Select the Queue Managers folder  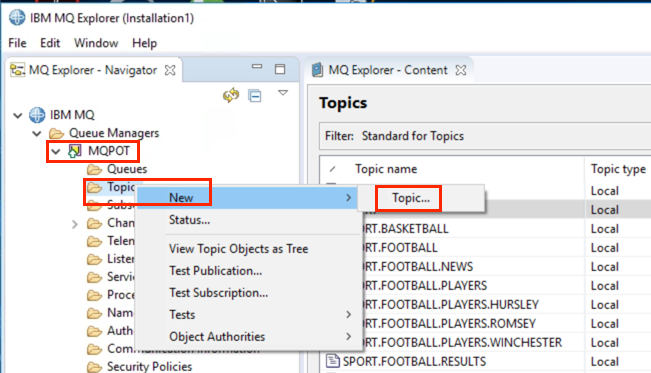(114, 133)
